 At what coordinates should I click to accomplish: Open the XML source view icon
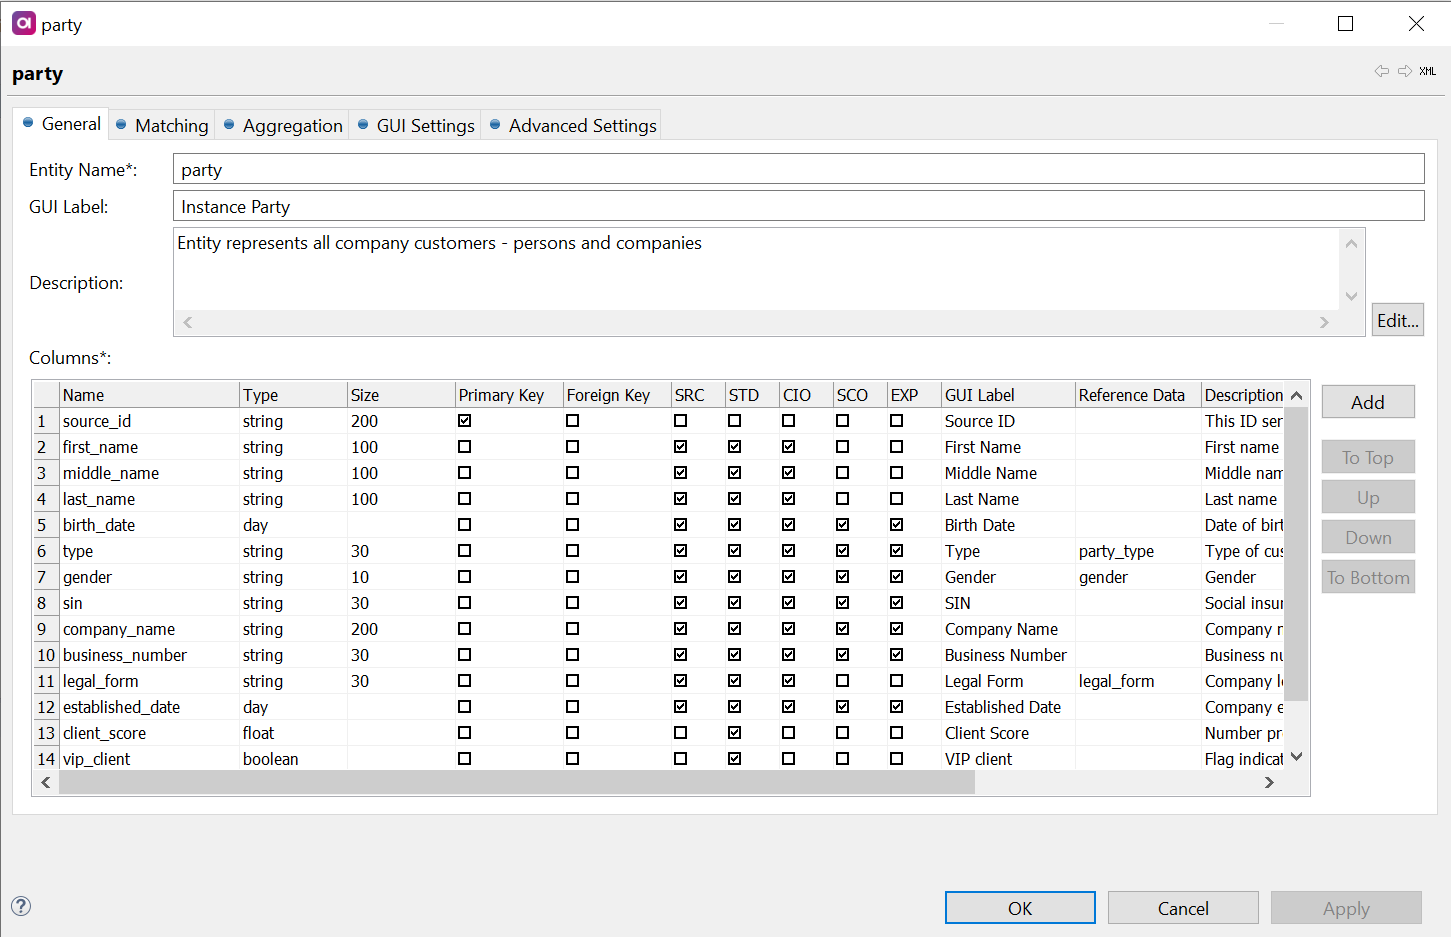tap(1427, 71)
